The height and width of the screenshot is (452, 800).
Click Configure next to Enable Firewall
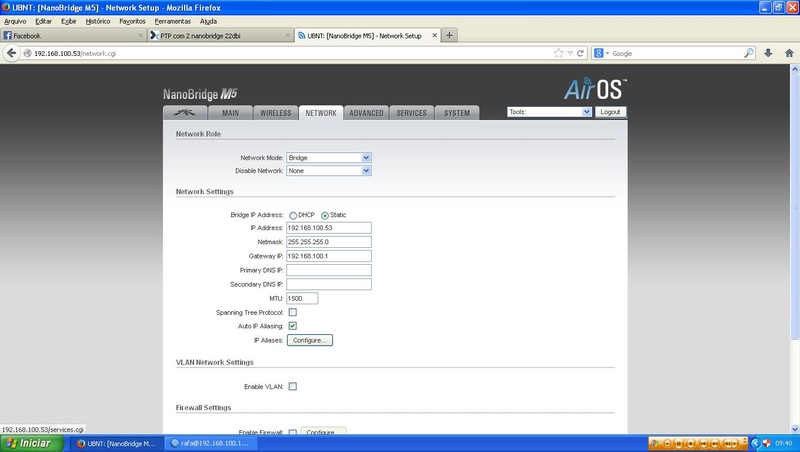(323, 432)
